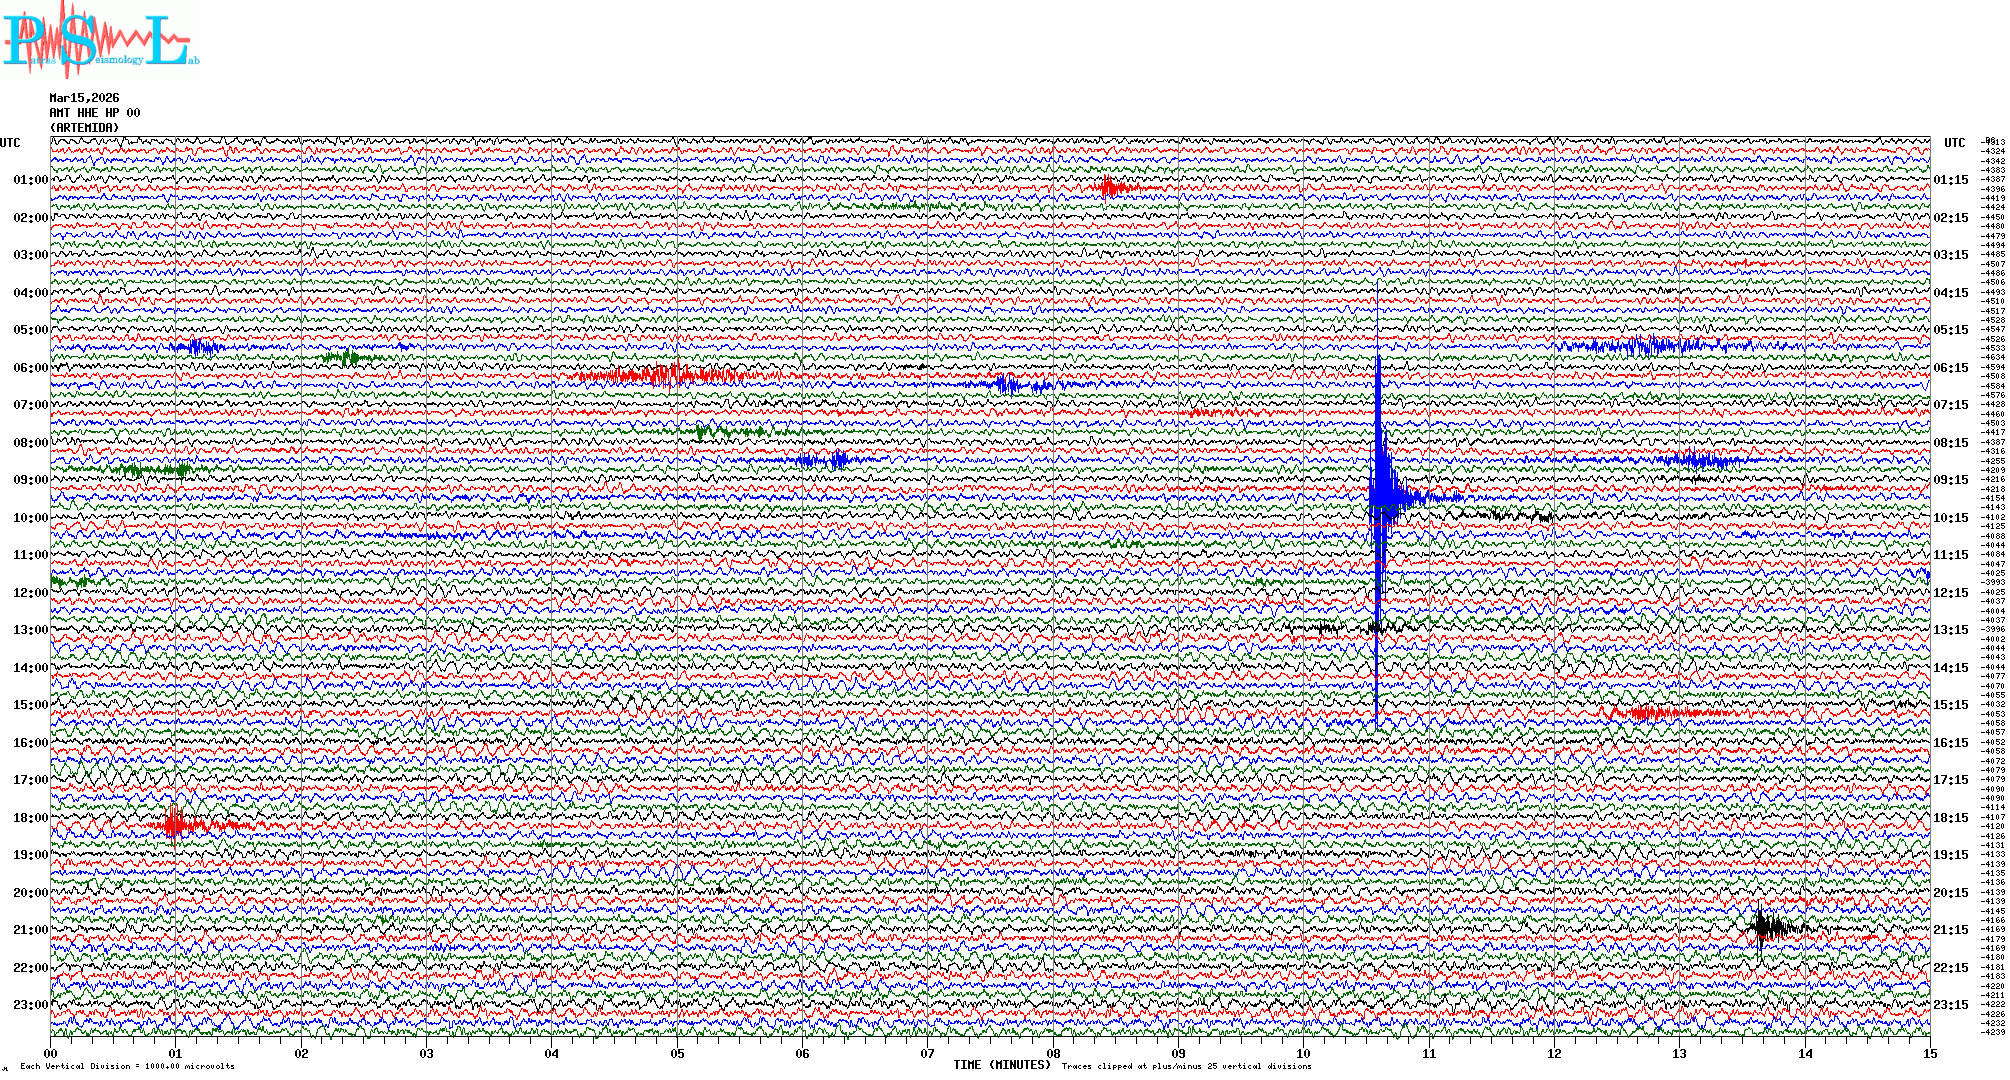The image size is (2010, 1080).
Task: Click the vertical division microvolts footnote
Action: [127, 1066]
